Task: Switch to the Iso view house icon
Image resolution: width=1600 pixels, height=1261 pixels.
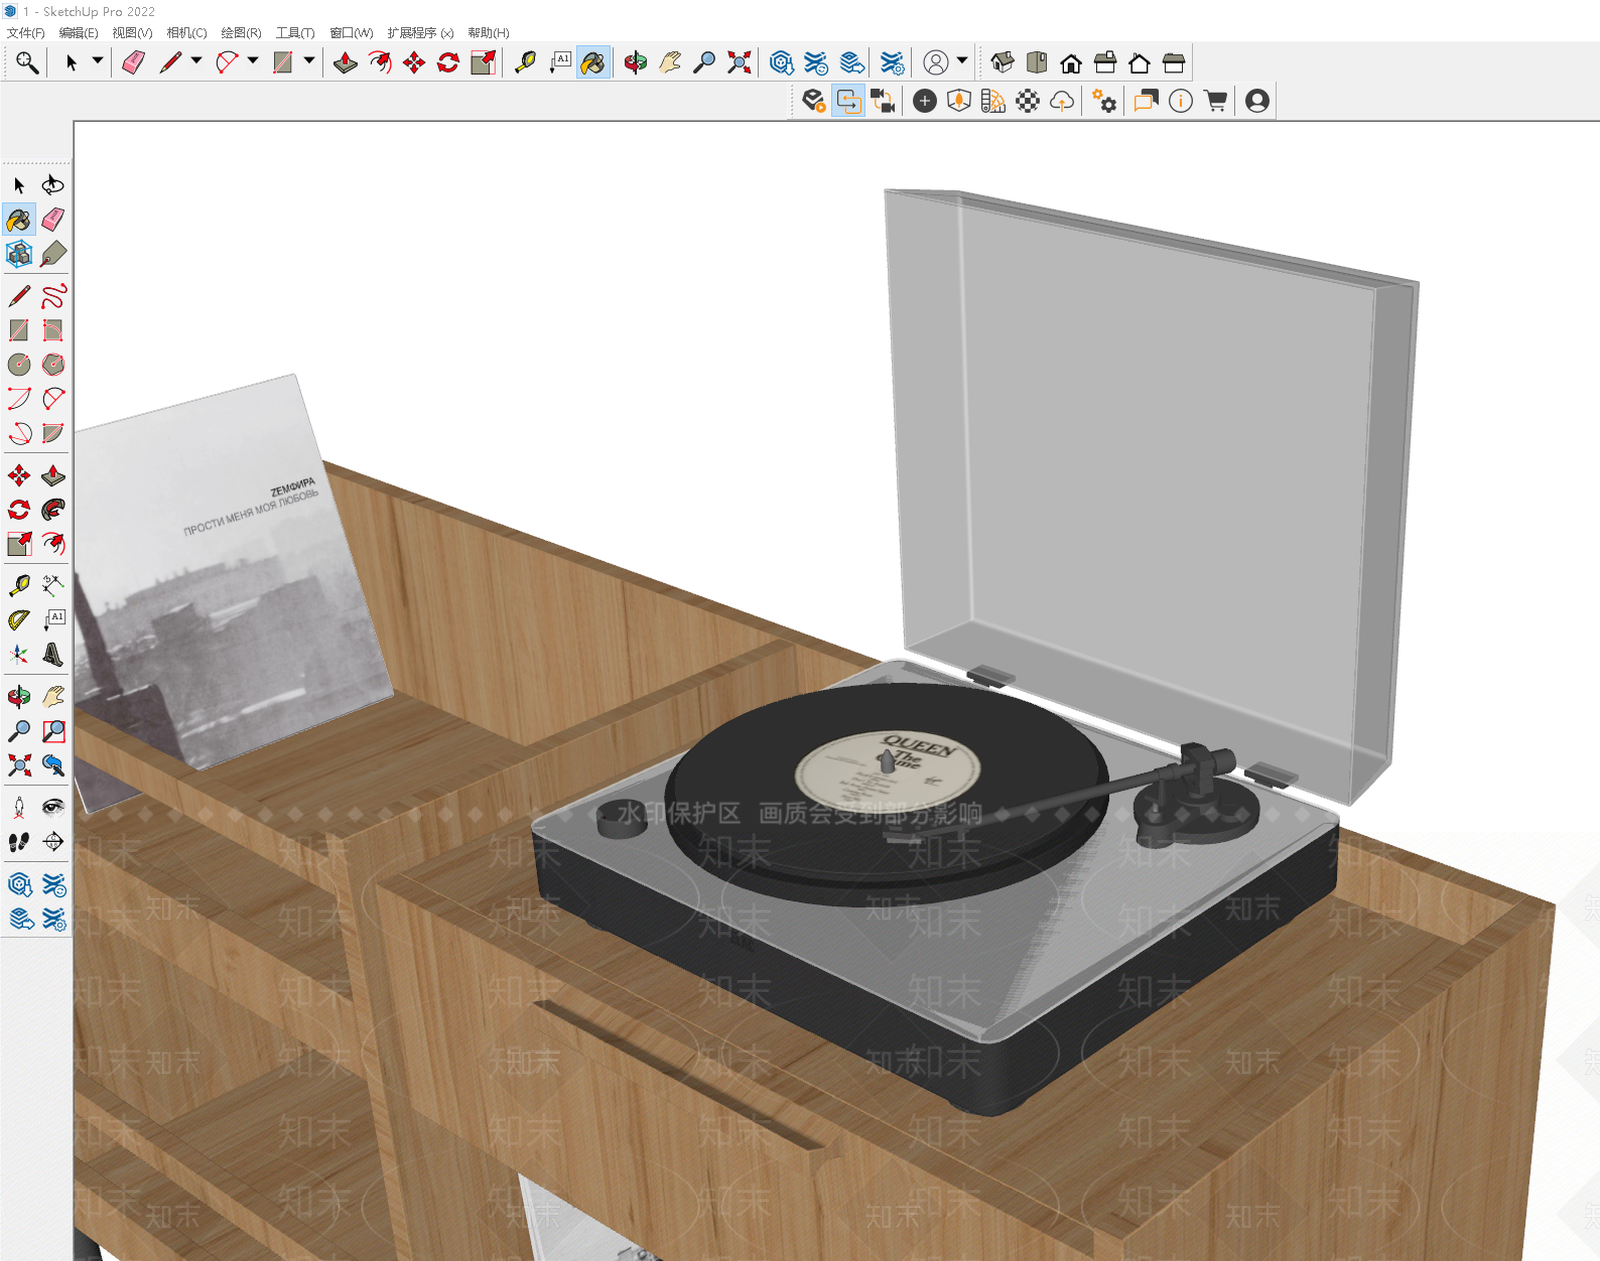Action: tap(1002, 63)
